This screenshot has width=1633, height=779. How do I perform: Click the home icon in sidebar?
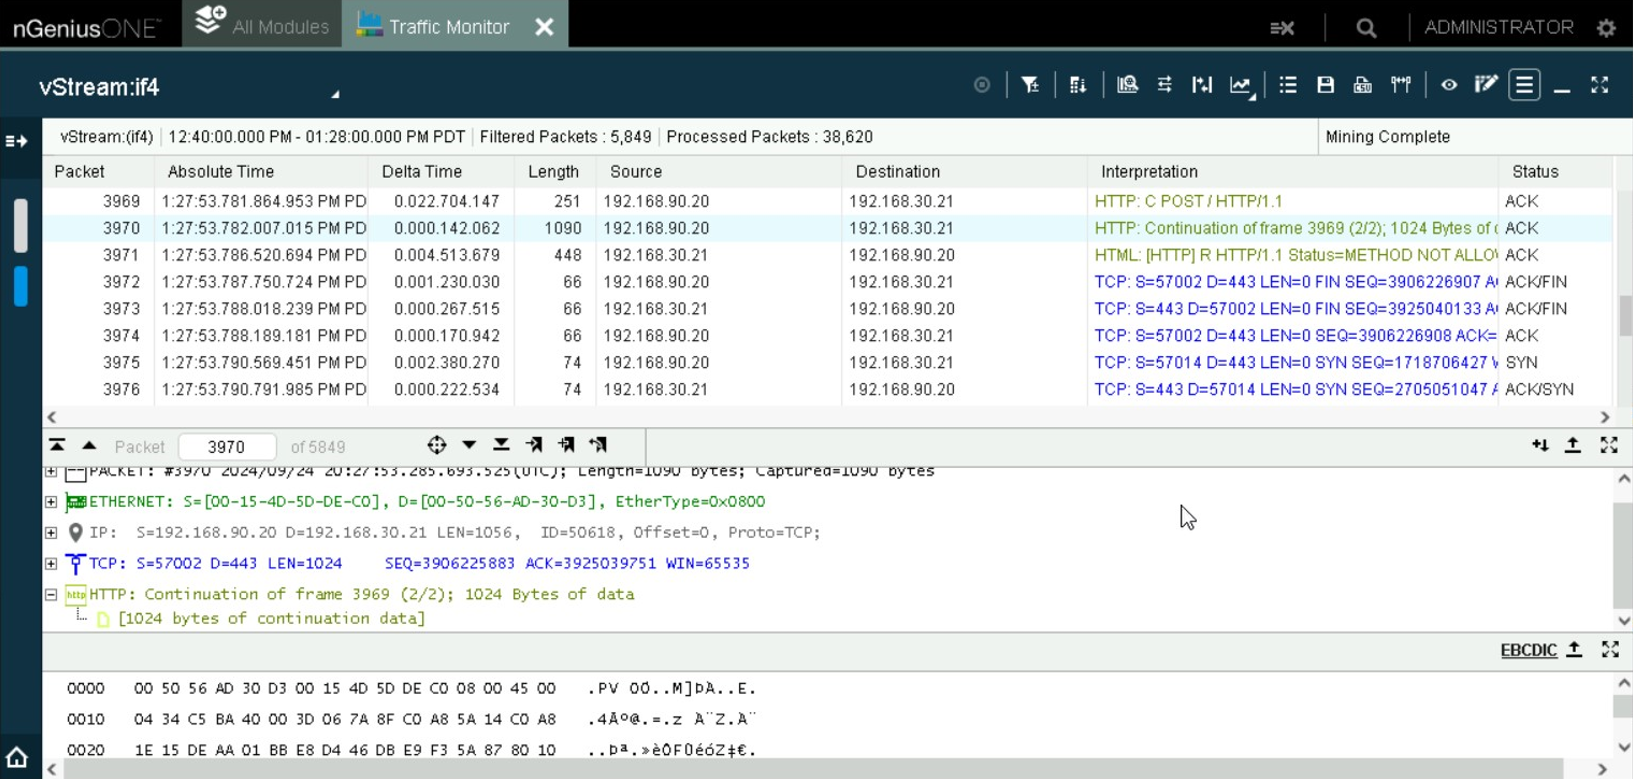point(17,758)
